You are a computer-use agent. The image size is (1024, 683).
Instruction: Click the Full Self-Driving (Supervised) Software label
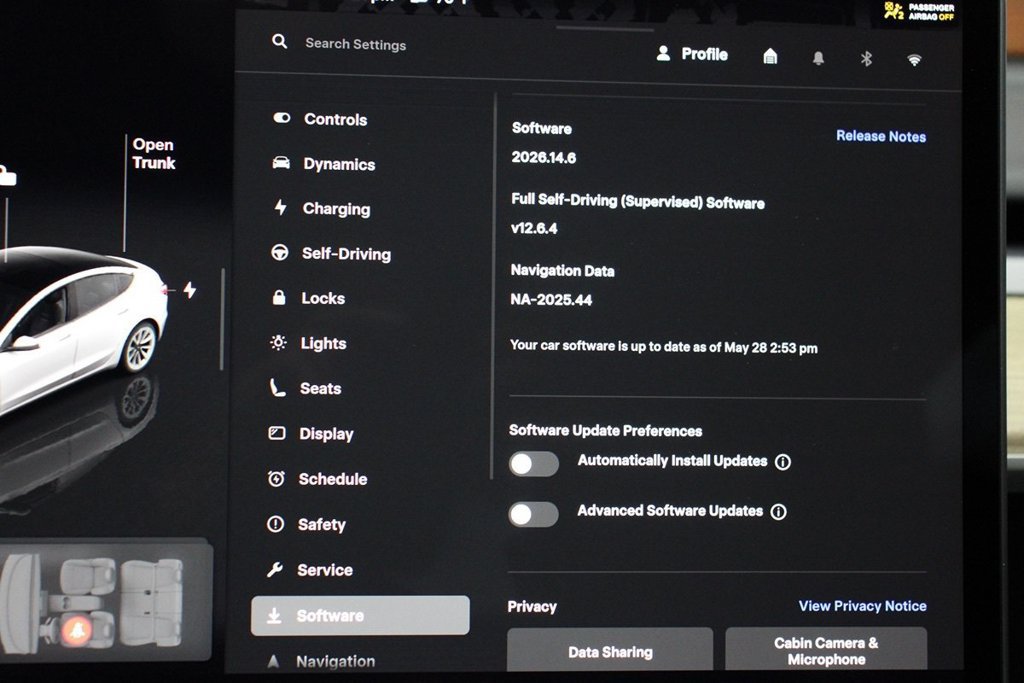click(x=637, y=201)
